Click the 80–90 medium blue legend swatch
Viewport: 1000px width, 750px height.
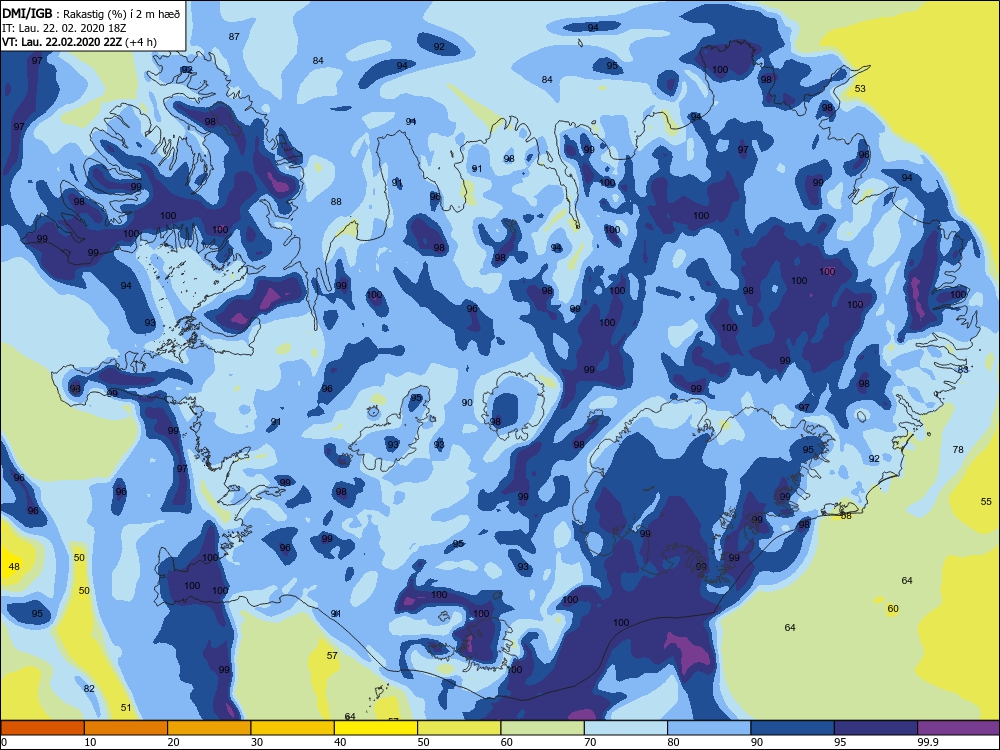click(709, 728)
